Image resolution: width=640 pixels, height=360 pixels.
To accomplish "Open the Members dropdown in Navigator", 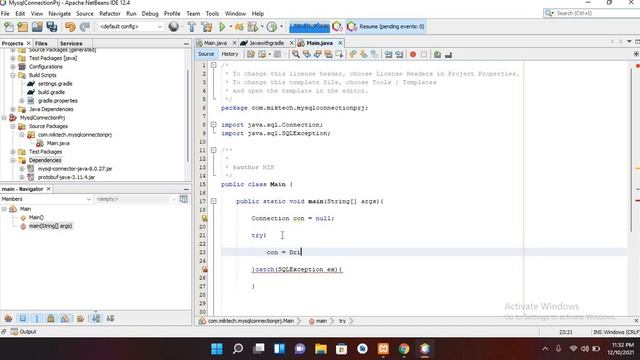I will [x=46, y=199].
